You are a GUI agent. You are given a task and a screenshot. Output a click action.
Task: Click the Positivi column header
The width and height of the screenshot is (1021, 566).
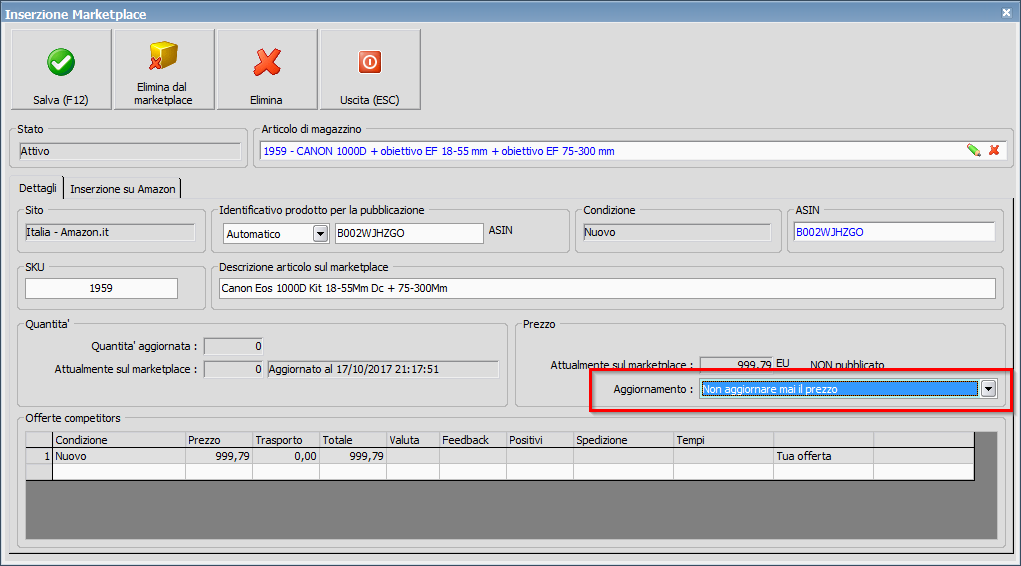click(x=540, y=440)
